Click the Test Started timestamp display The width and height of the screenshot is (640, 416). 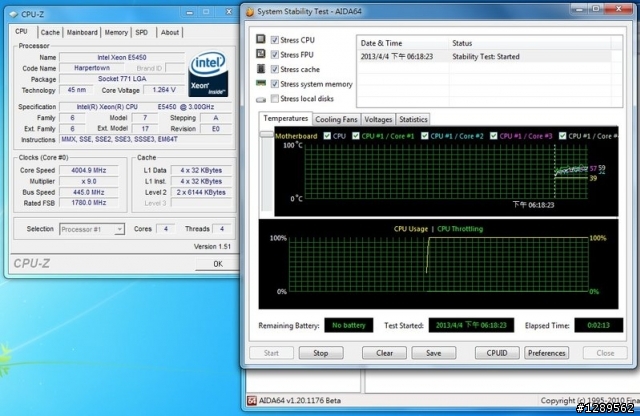point(471,325)
